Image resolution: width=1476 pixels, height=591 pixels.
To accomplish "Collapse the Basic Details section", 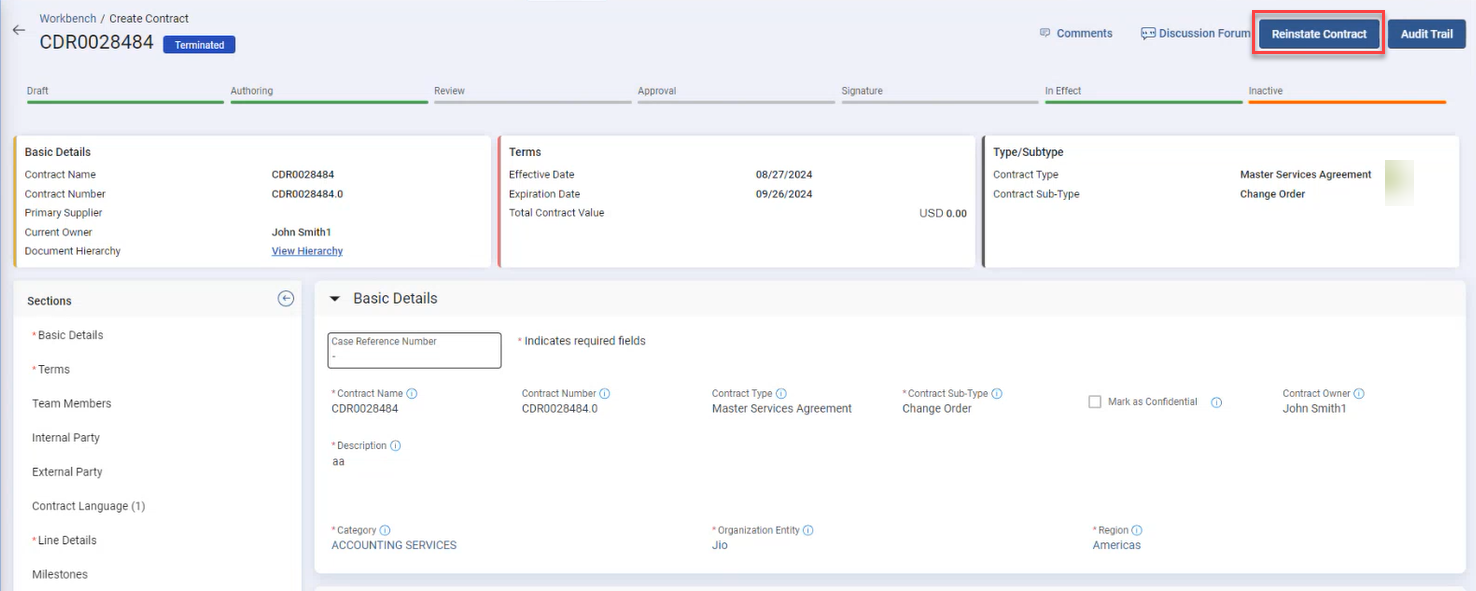I will click(335, 299).
